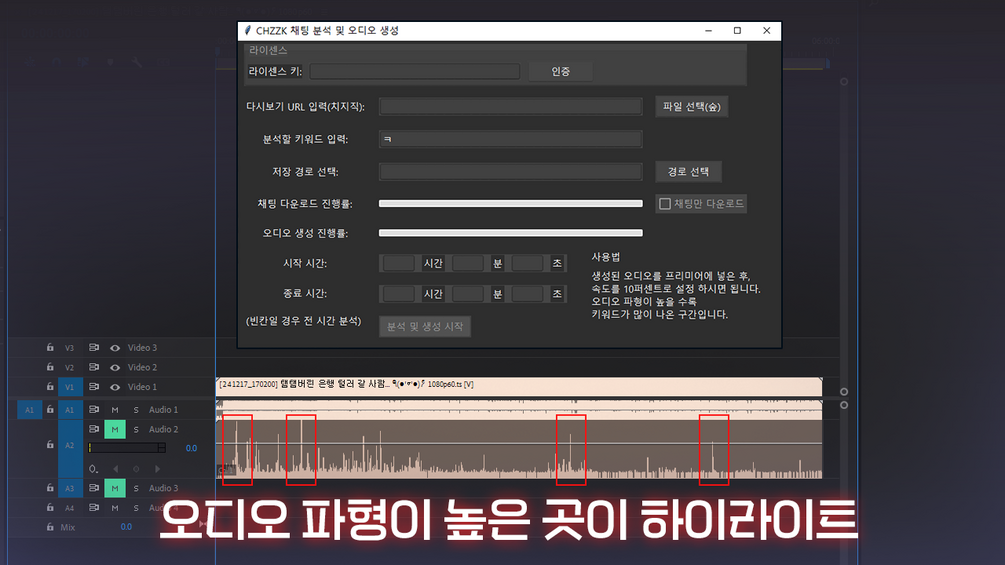Click the 시작 시간 hour field
Screen dimensions: 1005x565
click(399, 263)
